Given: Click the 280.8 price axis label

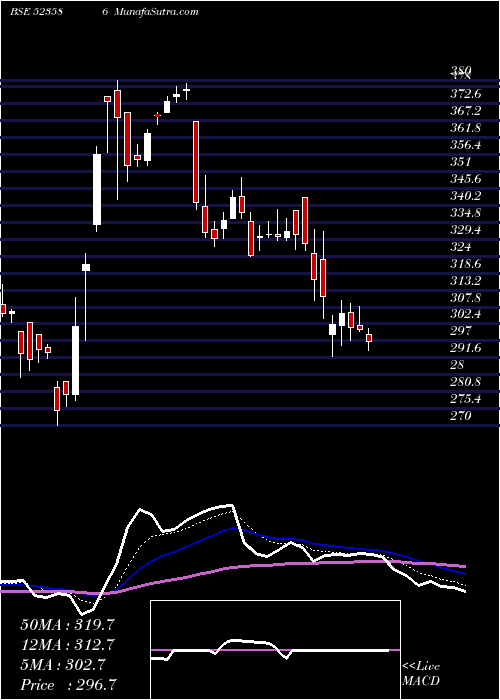Looking at the screenshot, I should pyautogui.click(x=465, y=382).
